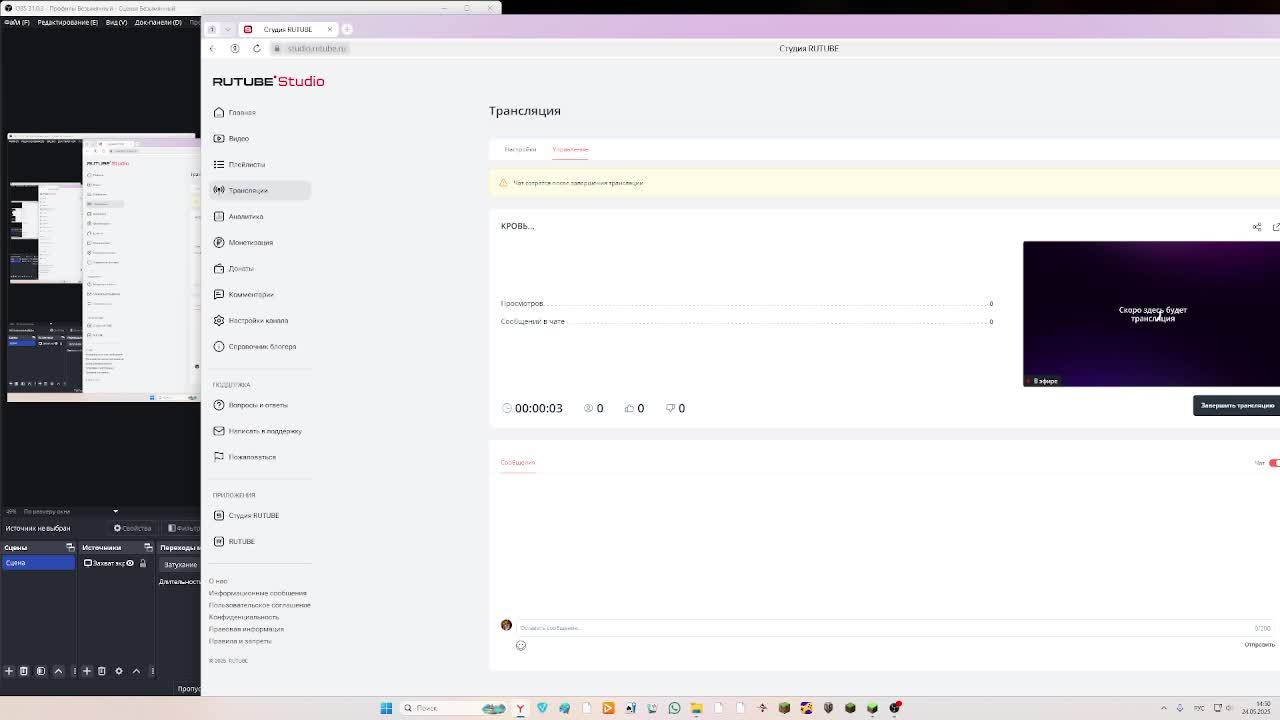1280x720 pixels.
Task: Click the dislikes counter icon
Action: coord(671,408)
